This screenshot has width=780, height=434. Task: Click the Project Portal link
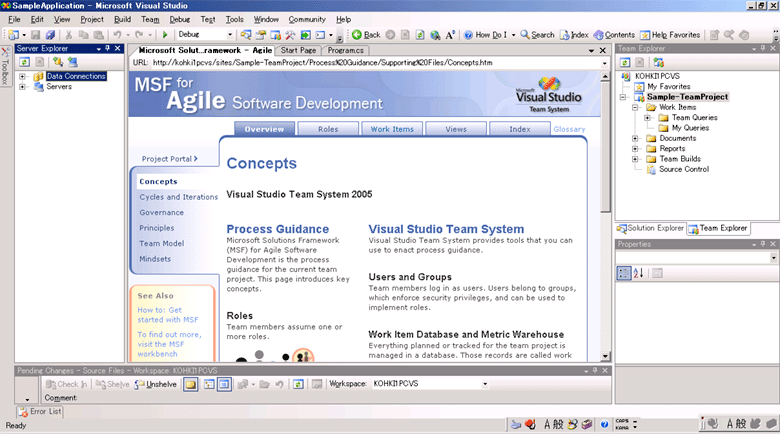point(170,159)
